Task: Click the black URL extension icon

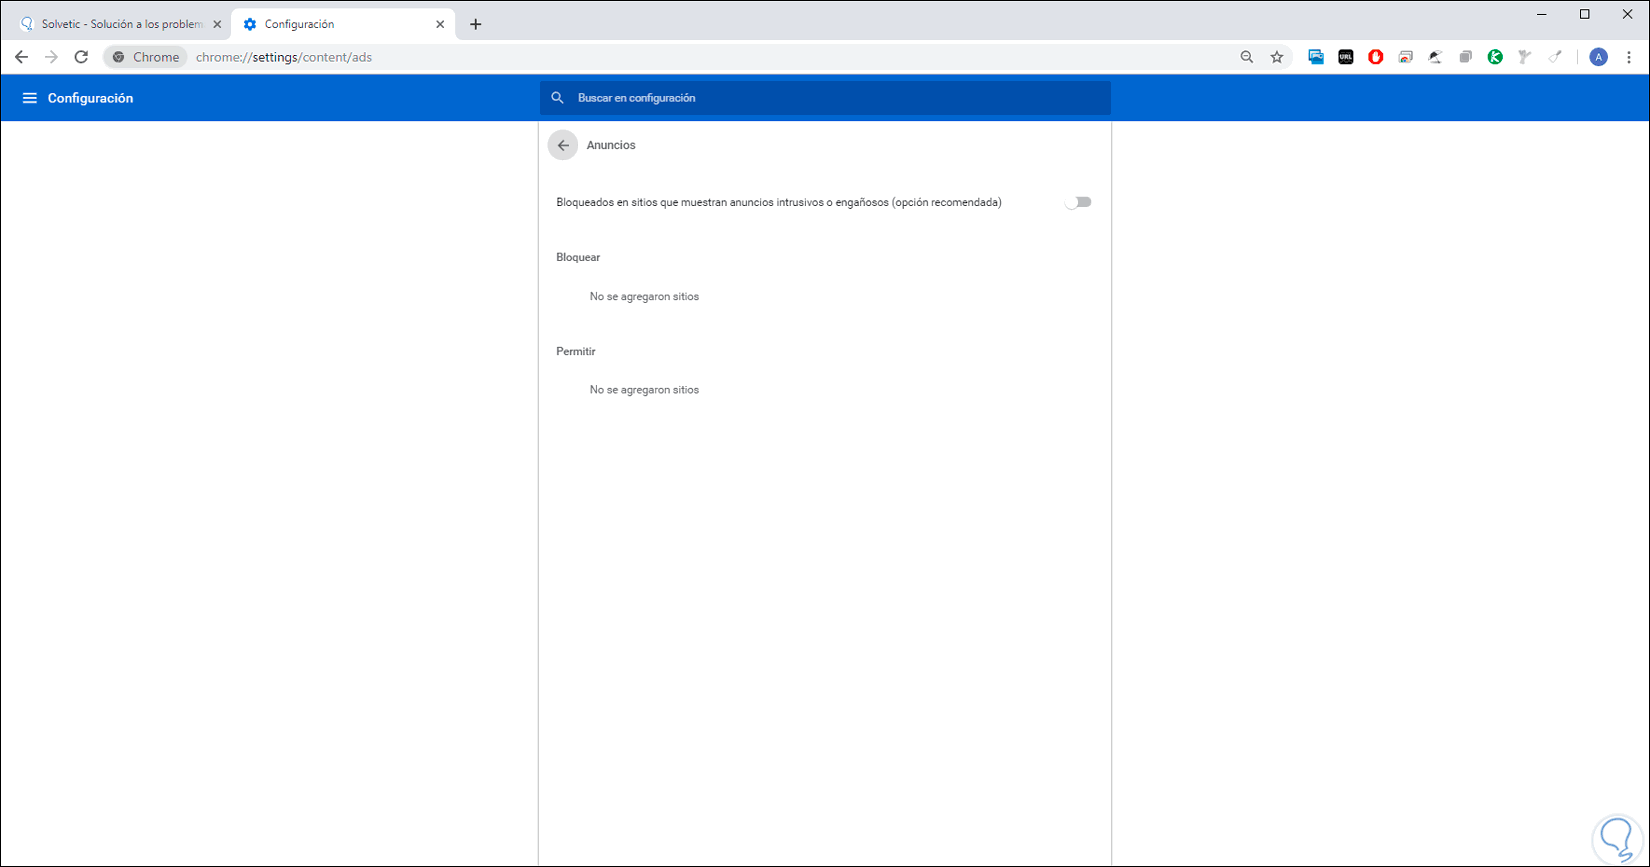Action: tap(1346, 57)
